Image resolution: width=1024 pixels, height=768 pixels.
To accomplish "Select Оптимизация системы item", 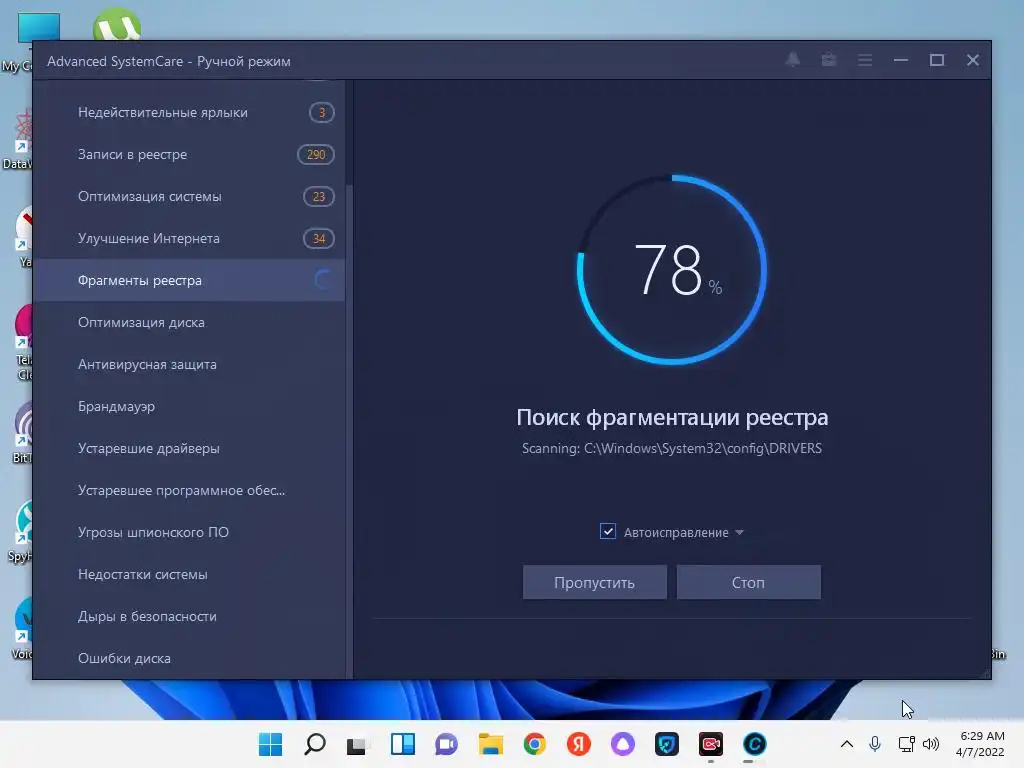I will [189, 197].
